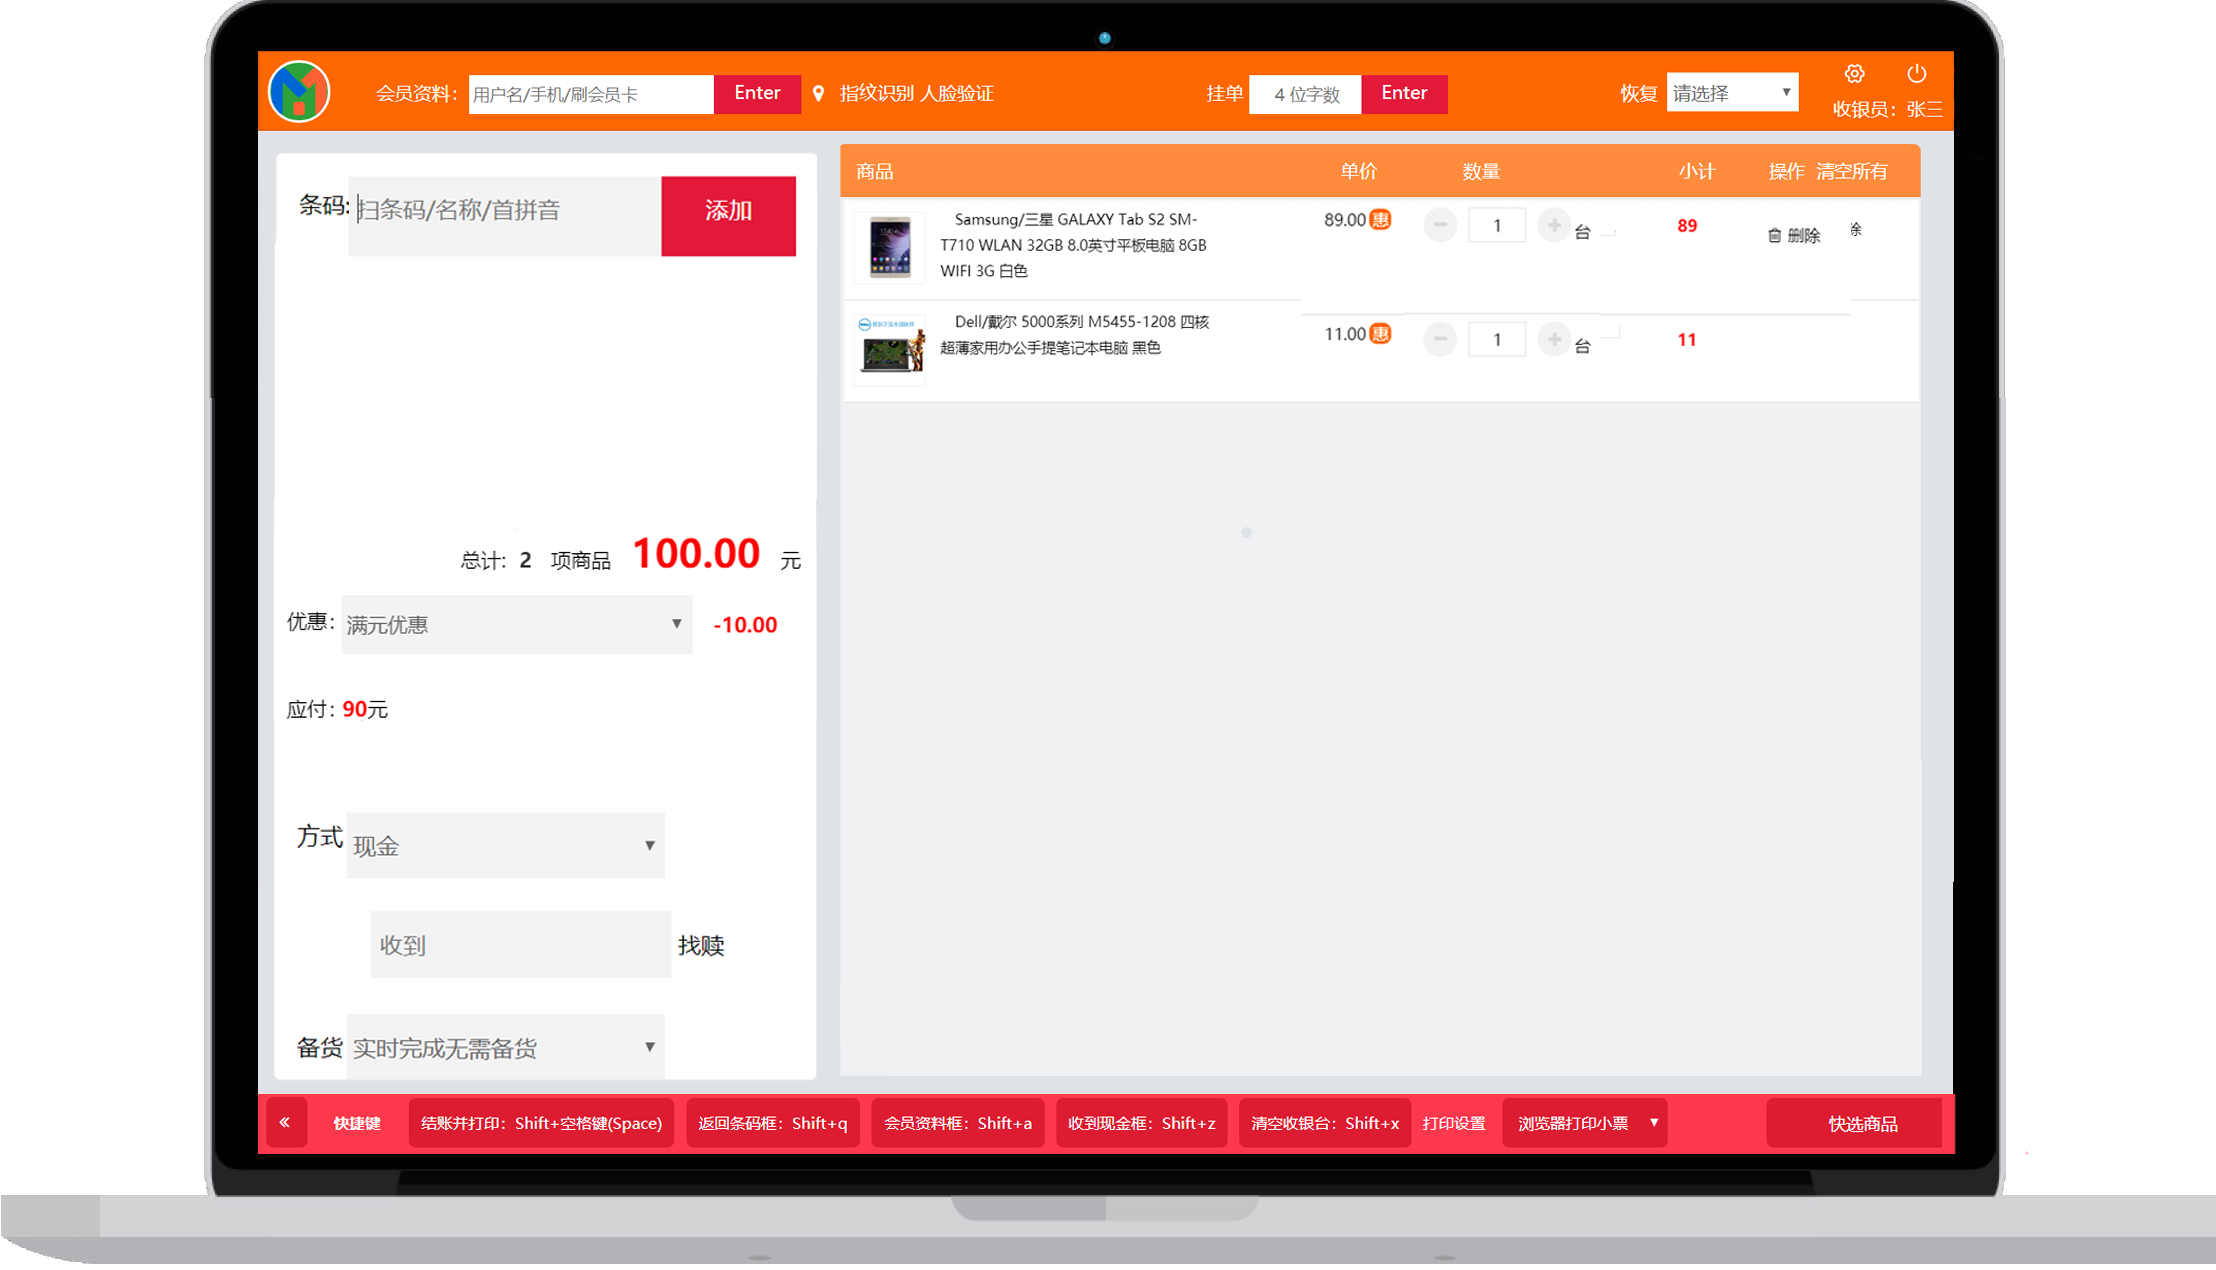Viewport: 2216px width, 1270px height.
Task: Click the 100.00 total amount
Action: (696, 553)
